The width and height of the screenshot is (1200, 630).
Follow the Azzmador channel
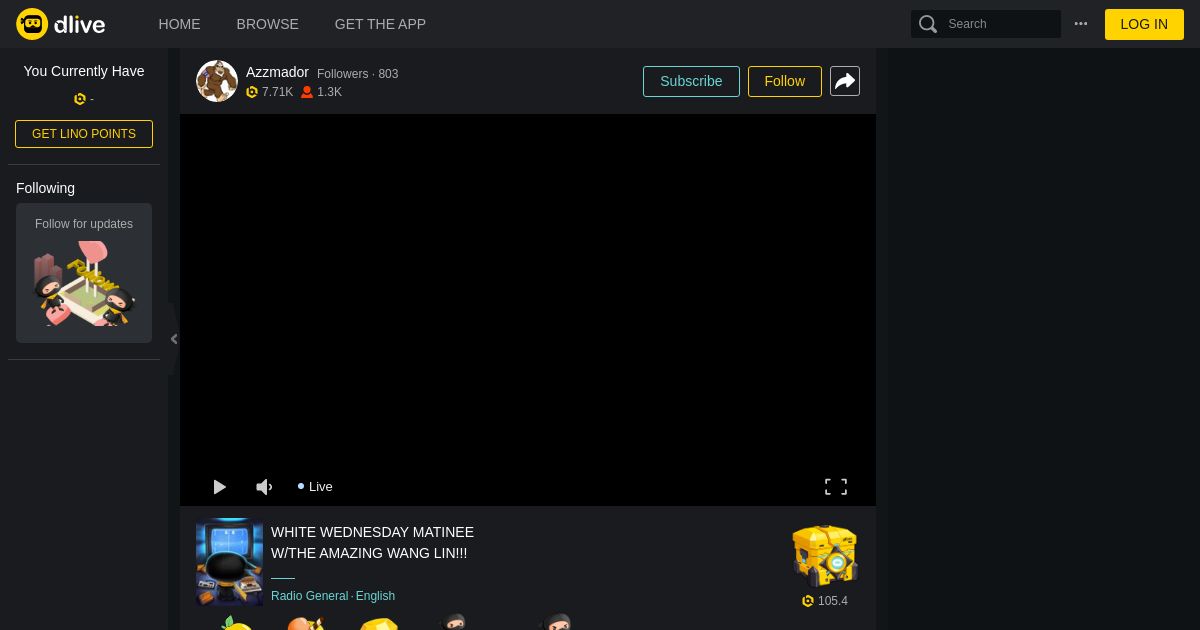785,81
